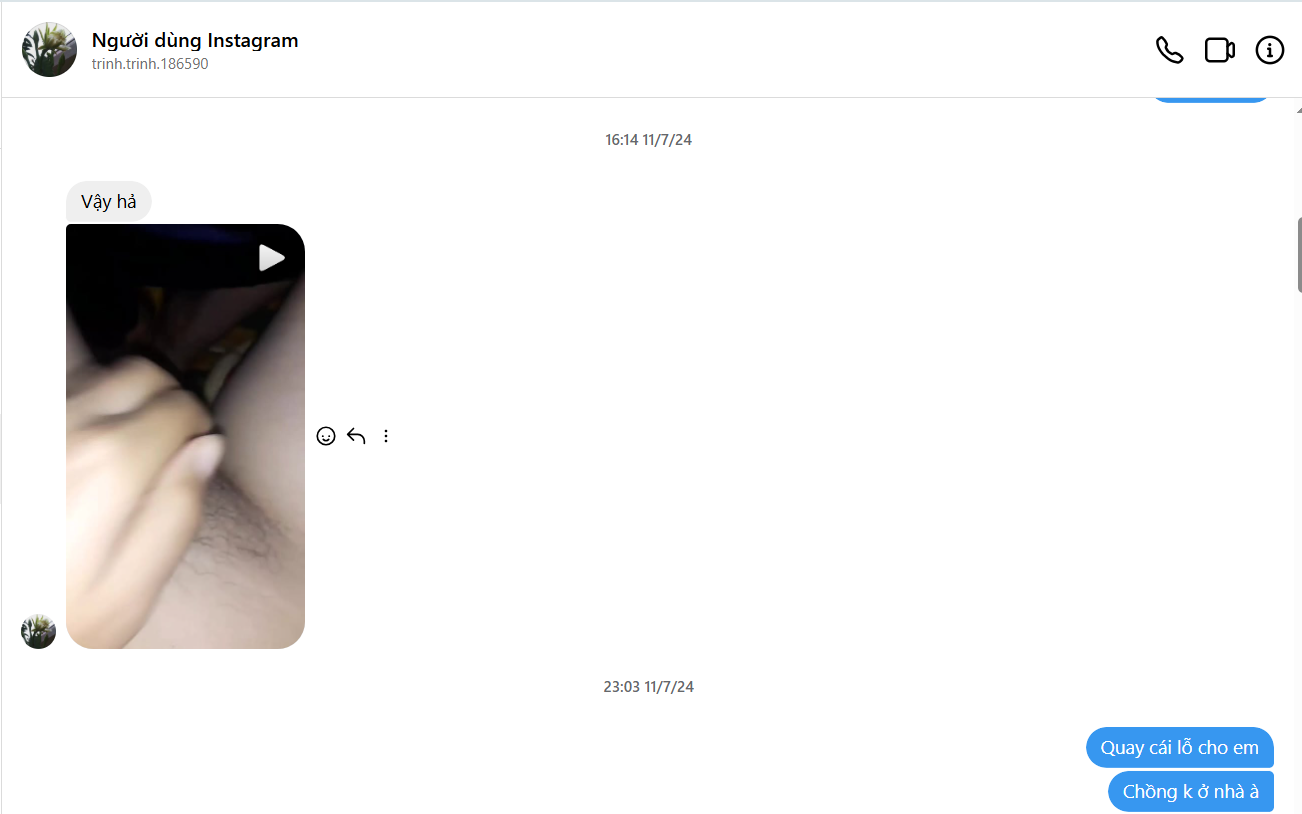1302x814 pixels.
Task: Start a video call with the camera icon
Action: 1219,50
